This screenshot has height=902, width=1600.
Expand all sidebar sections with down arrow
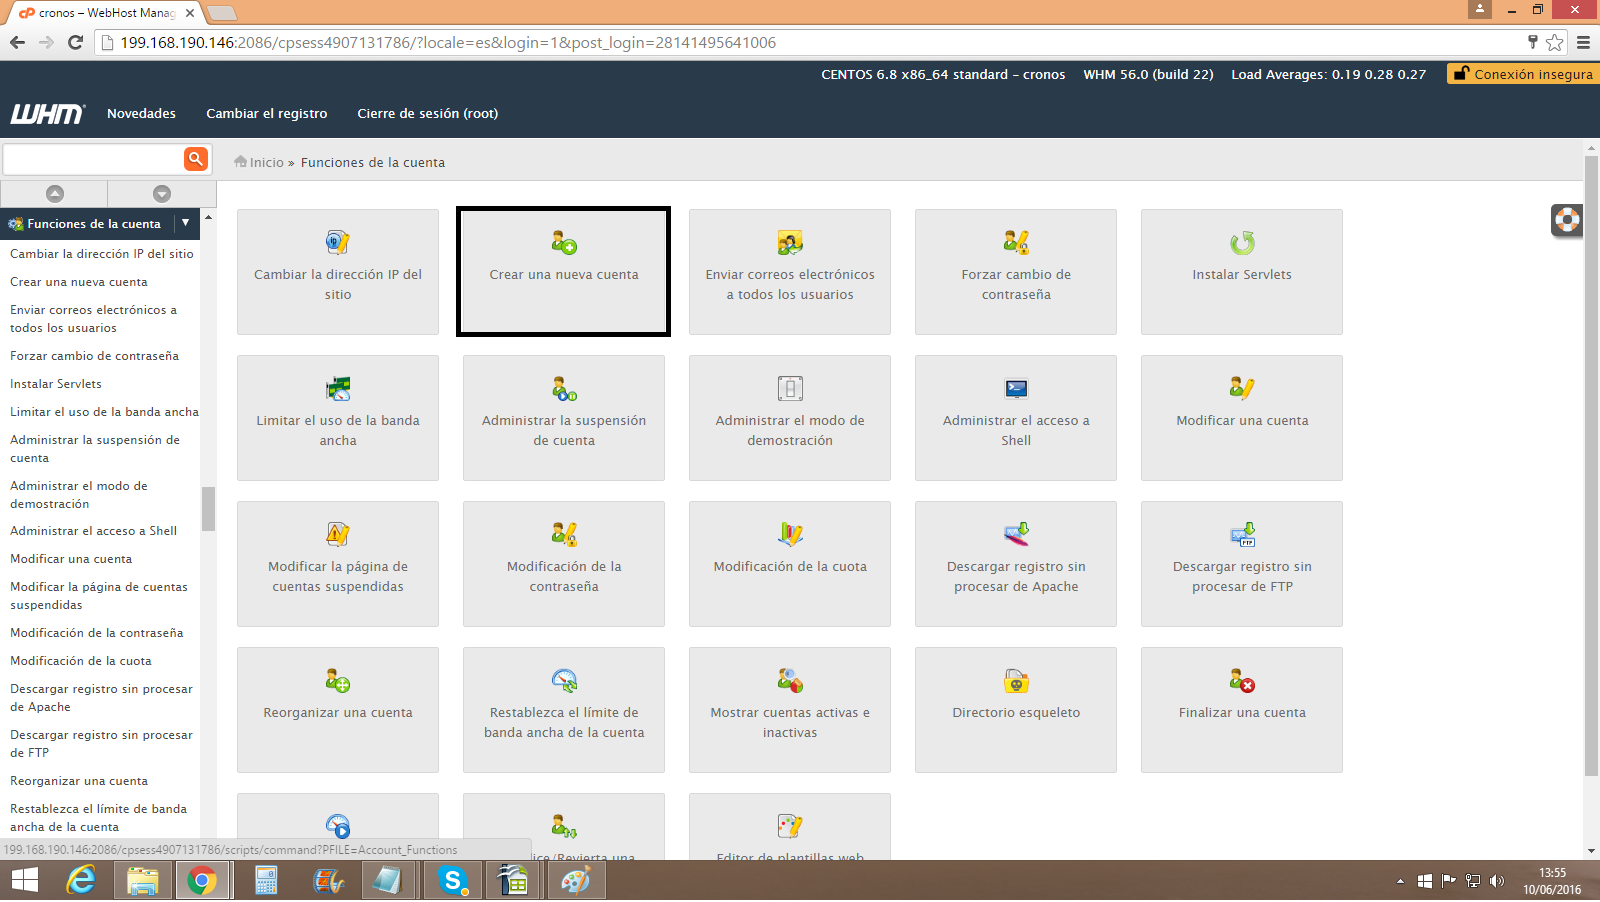[162, 193]
